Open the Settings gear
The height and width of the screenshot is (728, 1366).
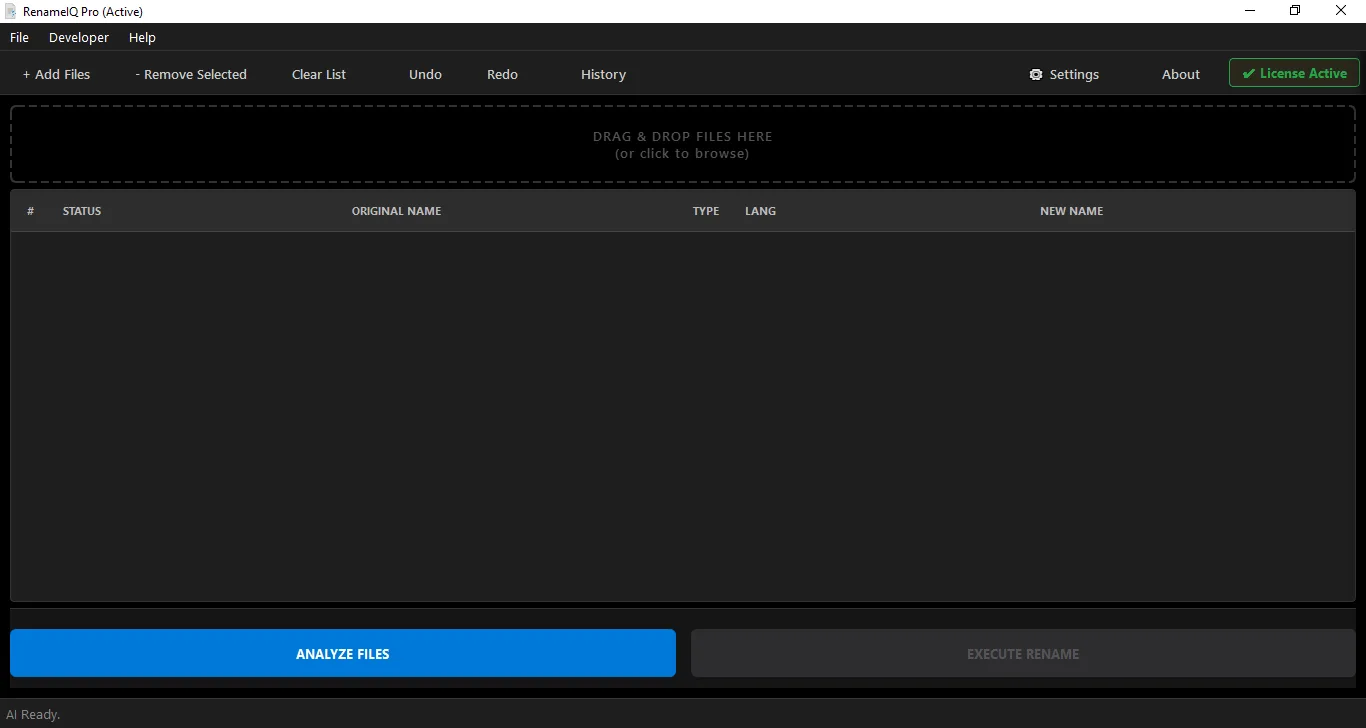tap(1064, 74)
